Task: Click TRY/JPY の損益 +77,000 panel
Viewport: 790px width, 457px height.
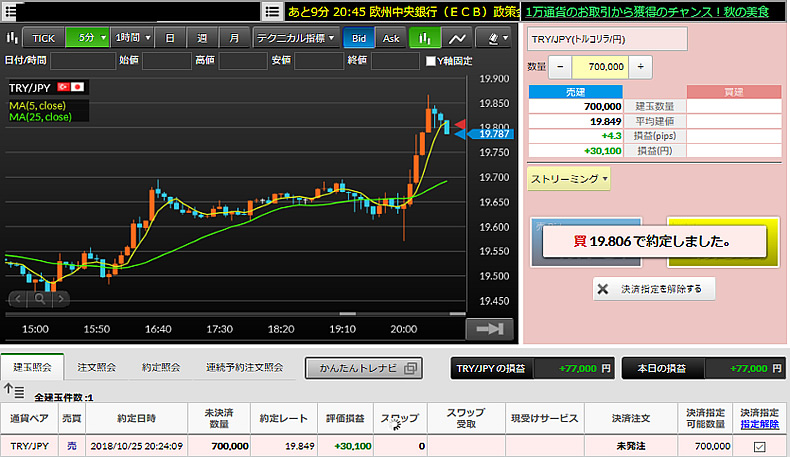Action: point(533,369)
